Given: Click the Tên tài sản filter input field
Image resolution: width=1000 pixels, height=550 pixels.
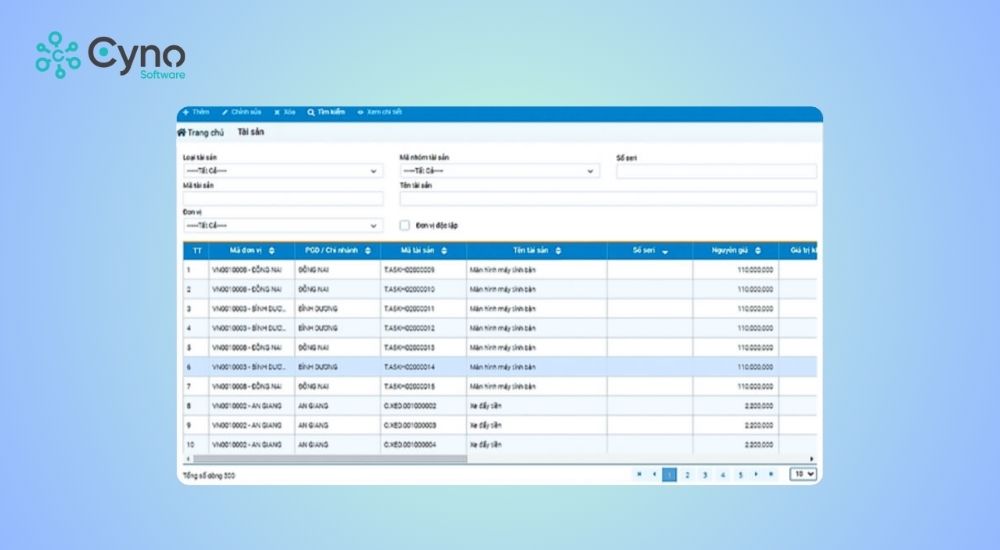Looking at the screenshot, I should pyautogui.click(x=608, y=198).
